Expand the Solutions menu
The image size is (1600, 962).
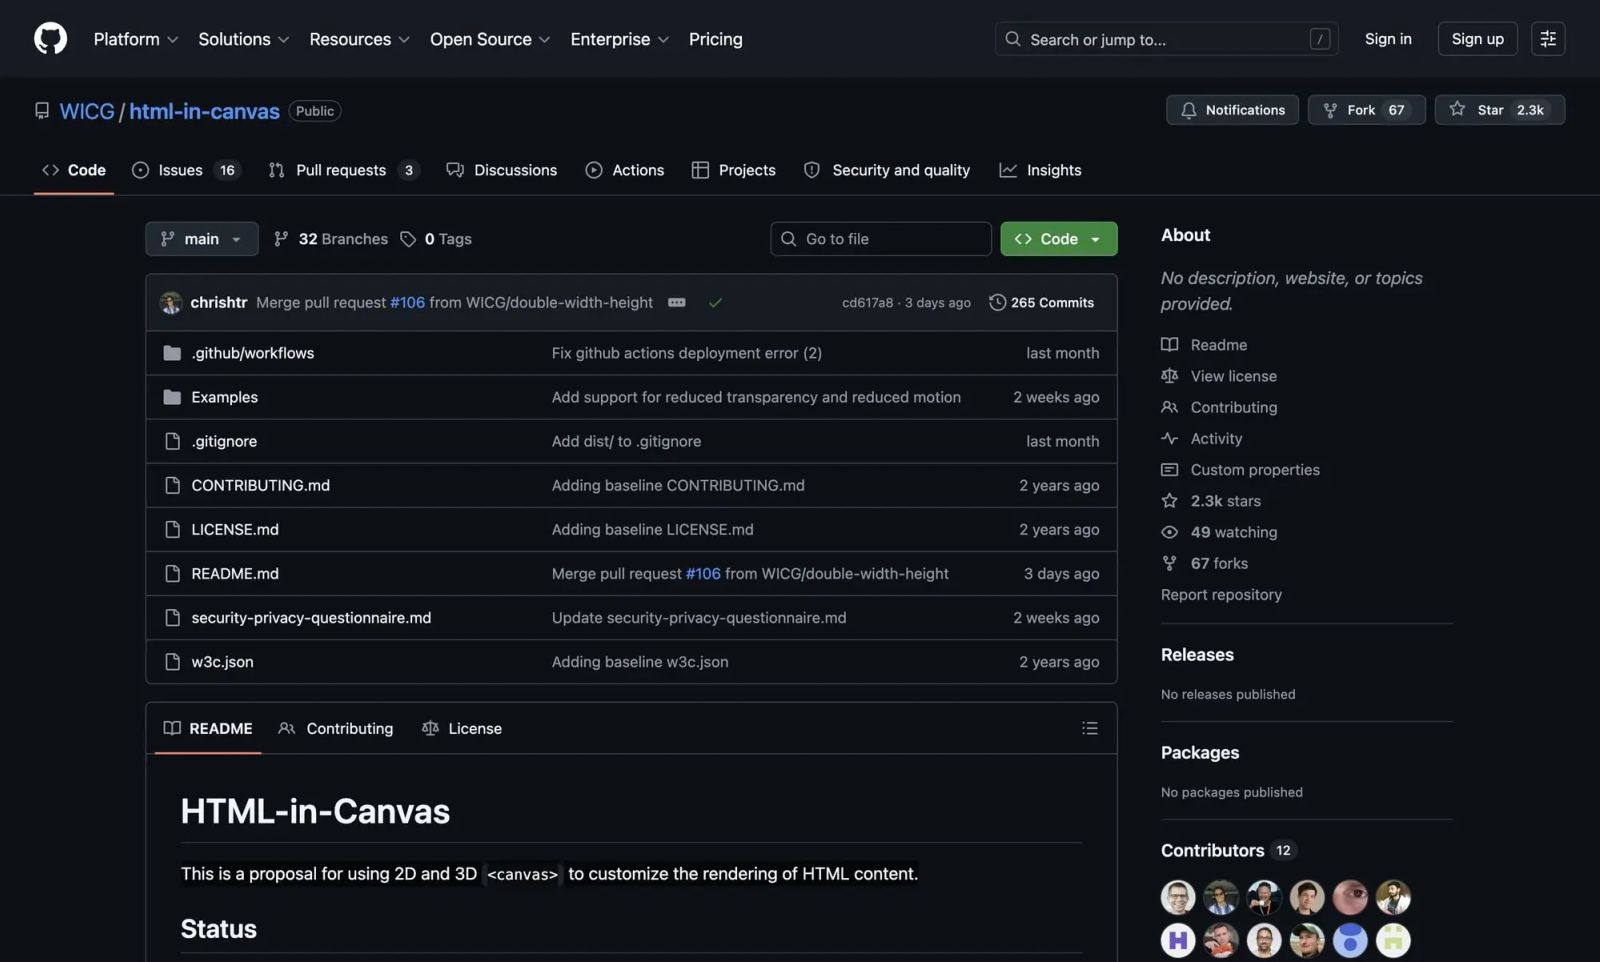pyautogui.click(x=244, y=39)
